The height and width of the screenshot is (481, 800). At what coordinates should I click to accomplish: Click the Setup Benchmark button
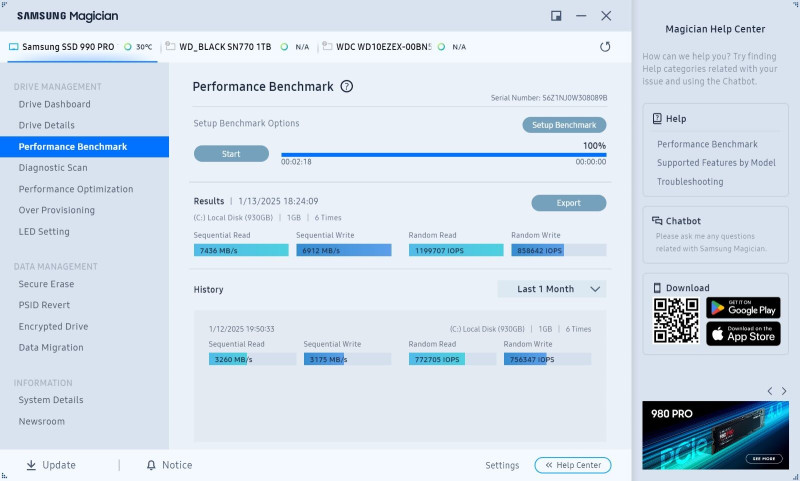click(x=564, y=125)
